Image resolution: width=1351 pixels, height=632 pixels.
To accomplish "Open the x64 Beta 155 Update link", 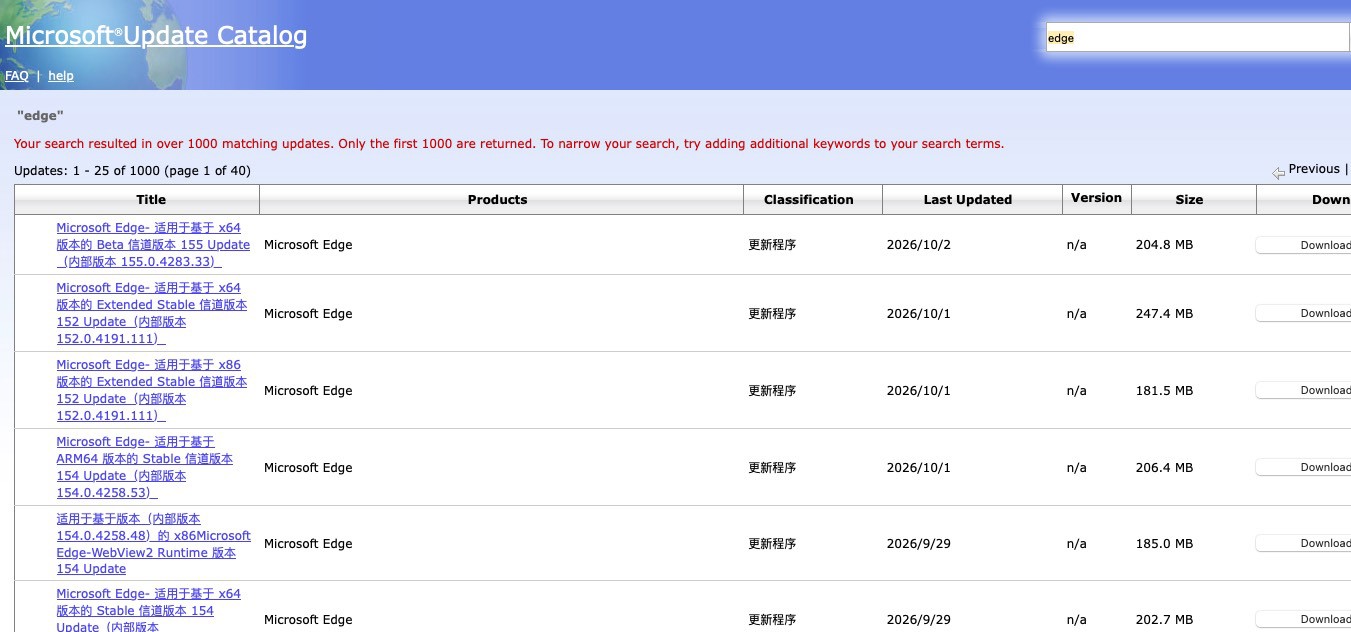I will [x=153, y=245].
